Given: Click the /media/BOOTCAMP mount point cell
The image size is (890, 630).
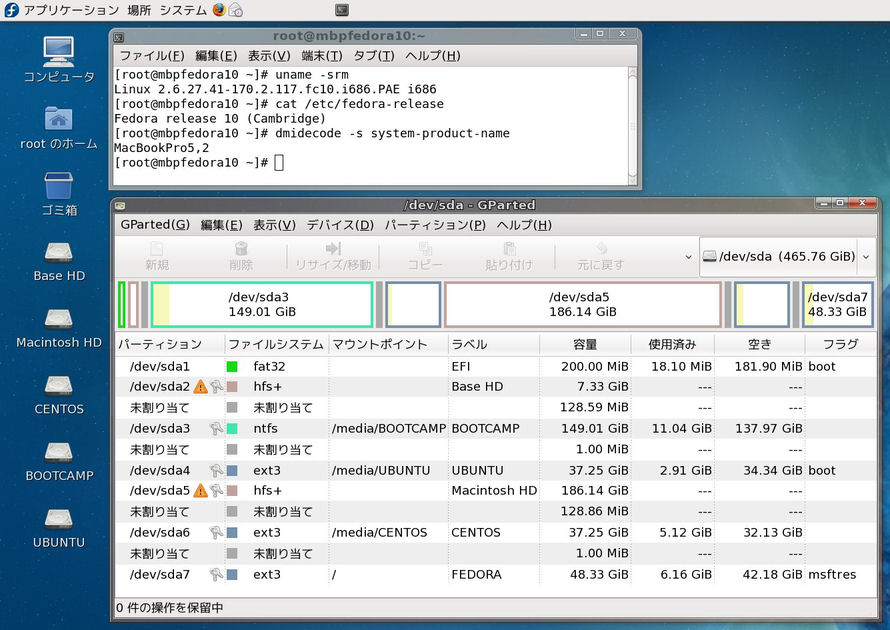Looking at the screenshot, I should [x=389, y=429].
